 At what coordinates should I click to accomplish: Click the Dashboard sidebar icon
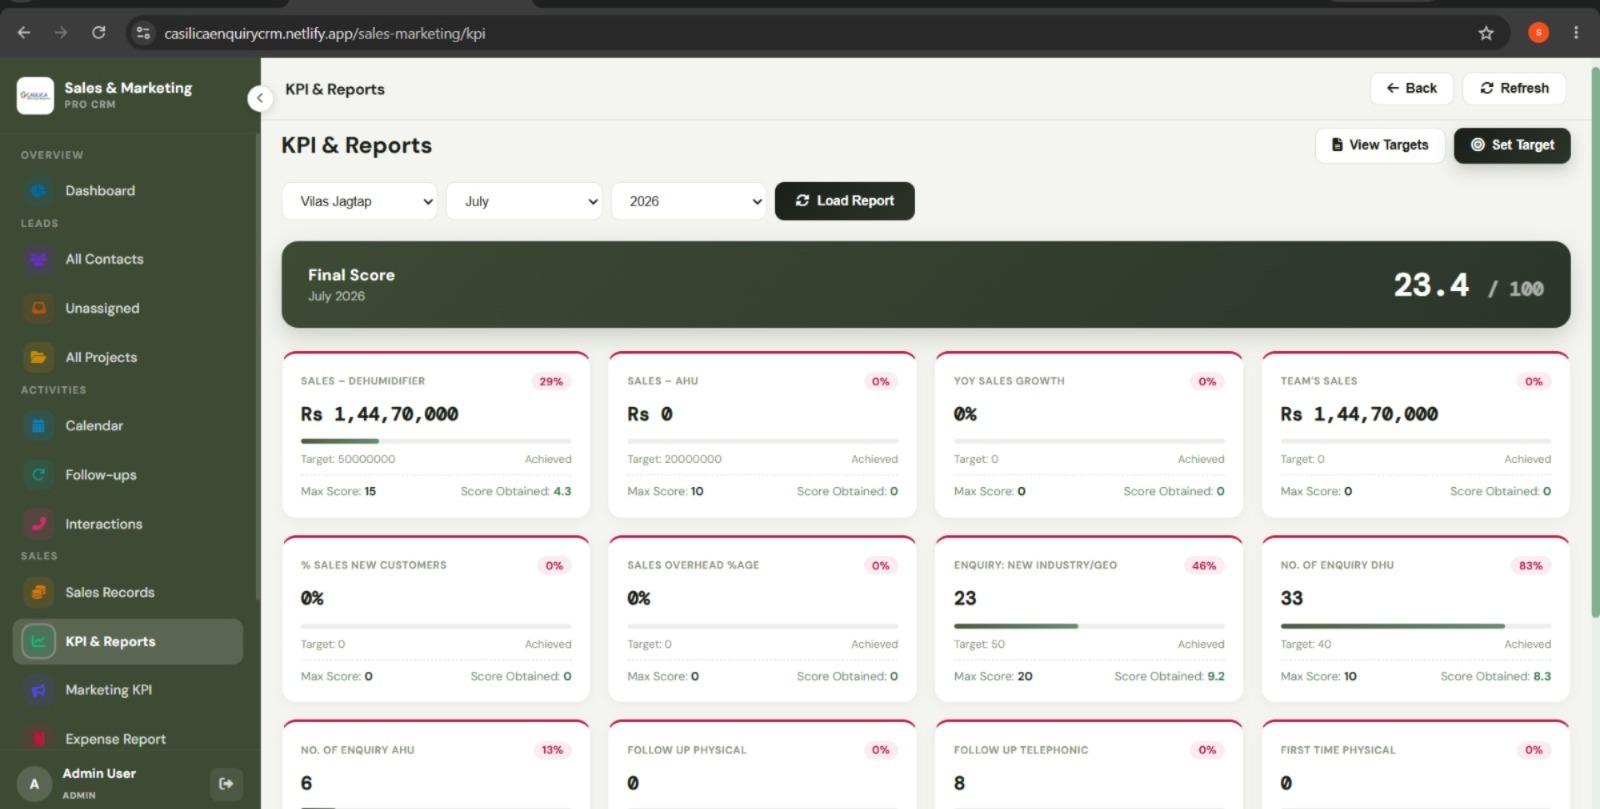(38, 191)
